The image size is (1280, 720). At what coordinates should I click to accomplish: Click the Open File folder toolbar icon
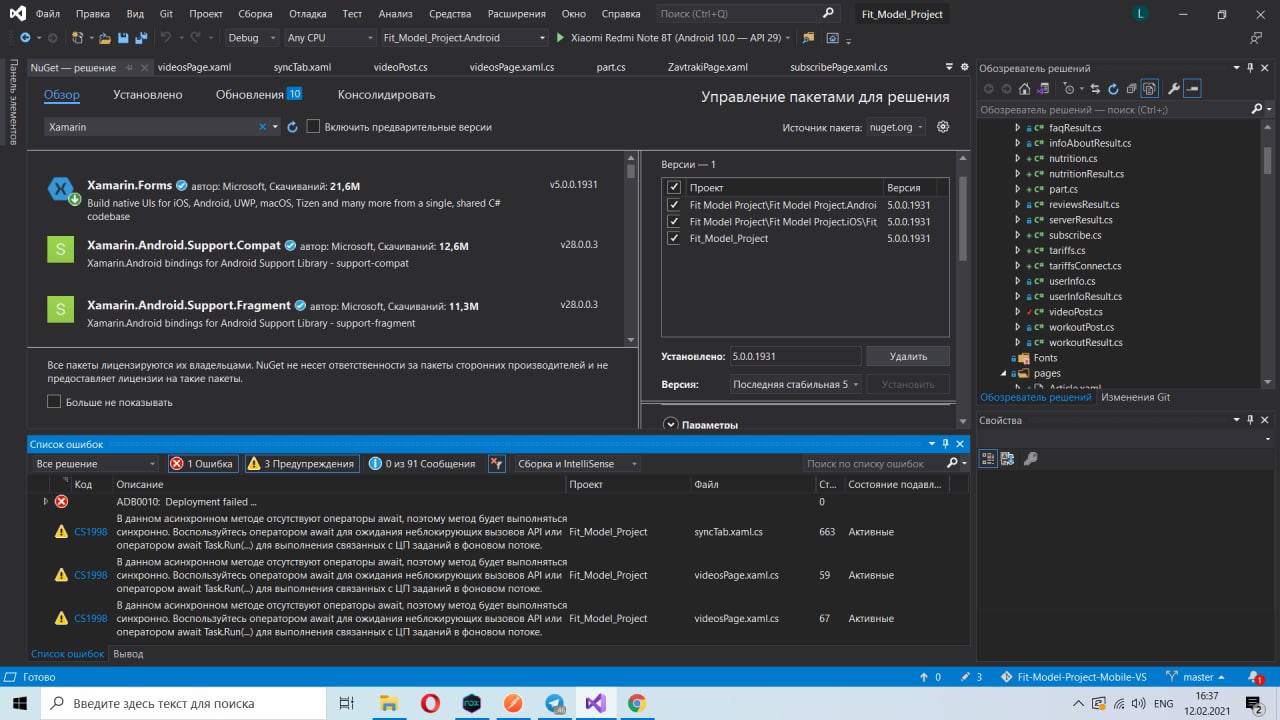pyautogui.click(x=104, y=38)
